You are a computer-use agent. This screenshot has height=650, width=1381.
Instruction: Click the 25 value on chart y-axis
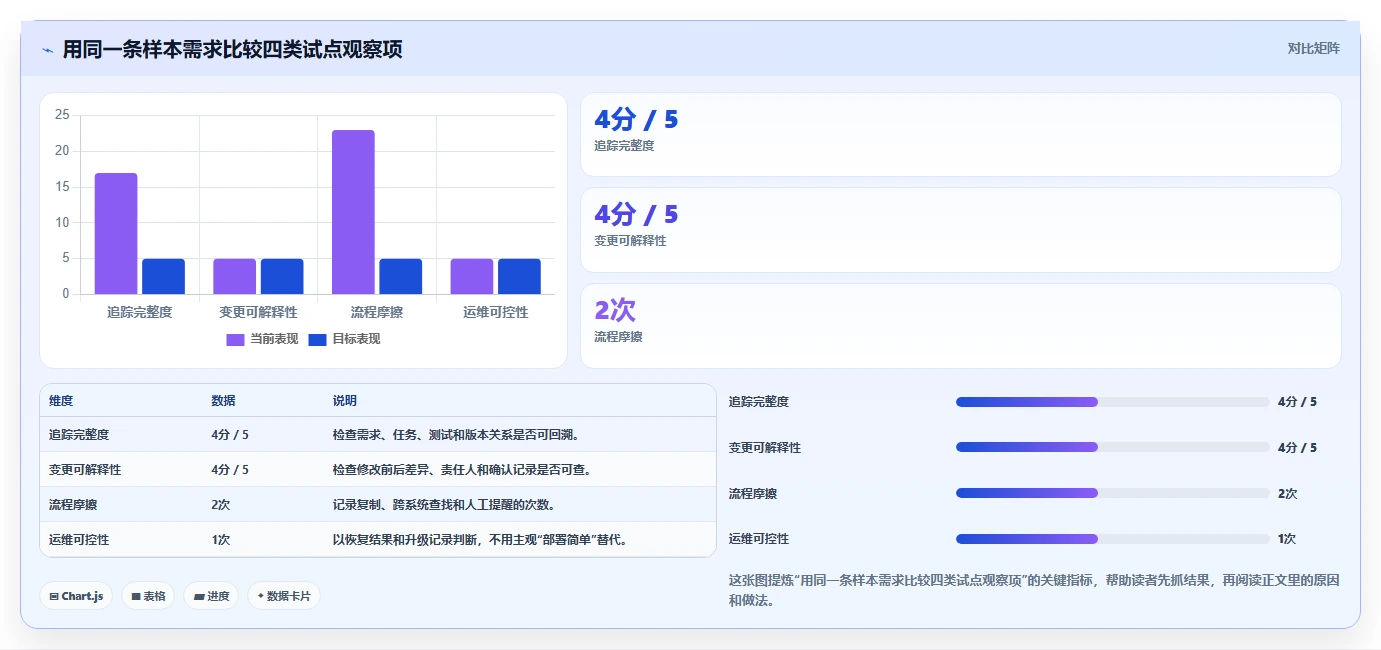62,115
